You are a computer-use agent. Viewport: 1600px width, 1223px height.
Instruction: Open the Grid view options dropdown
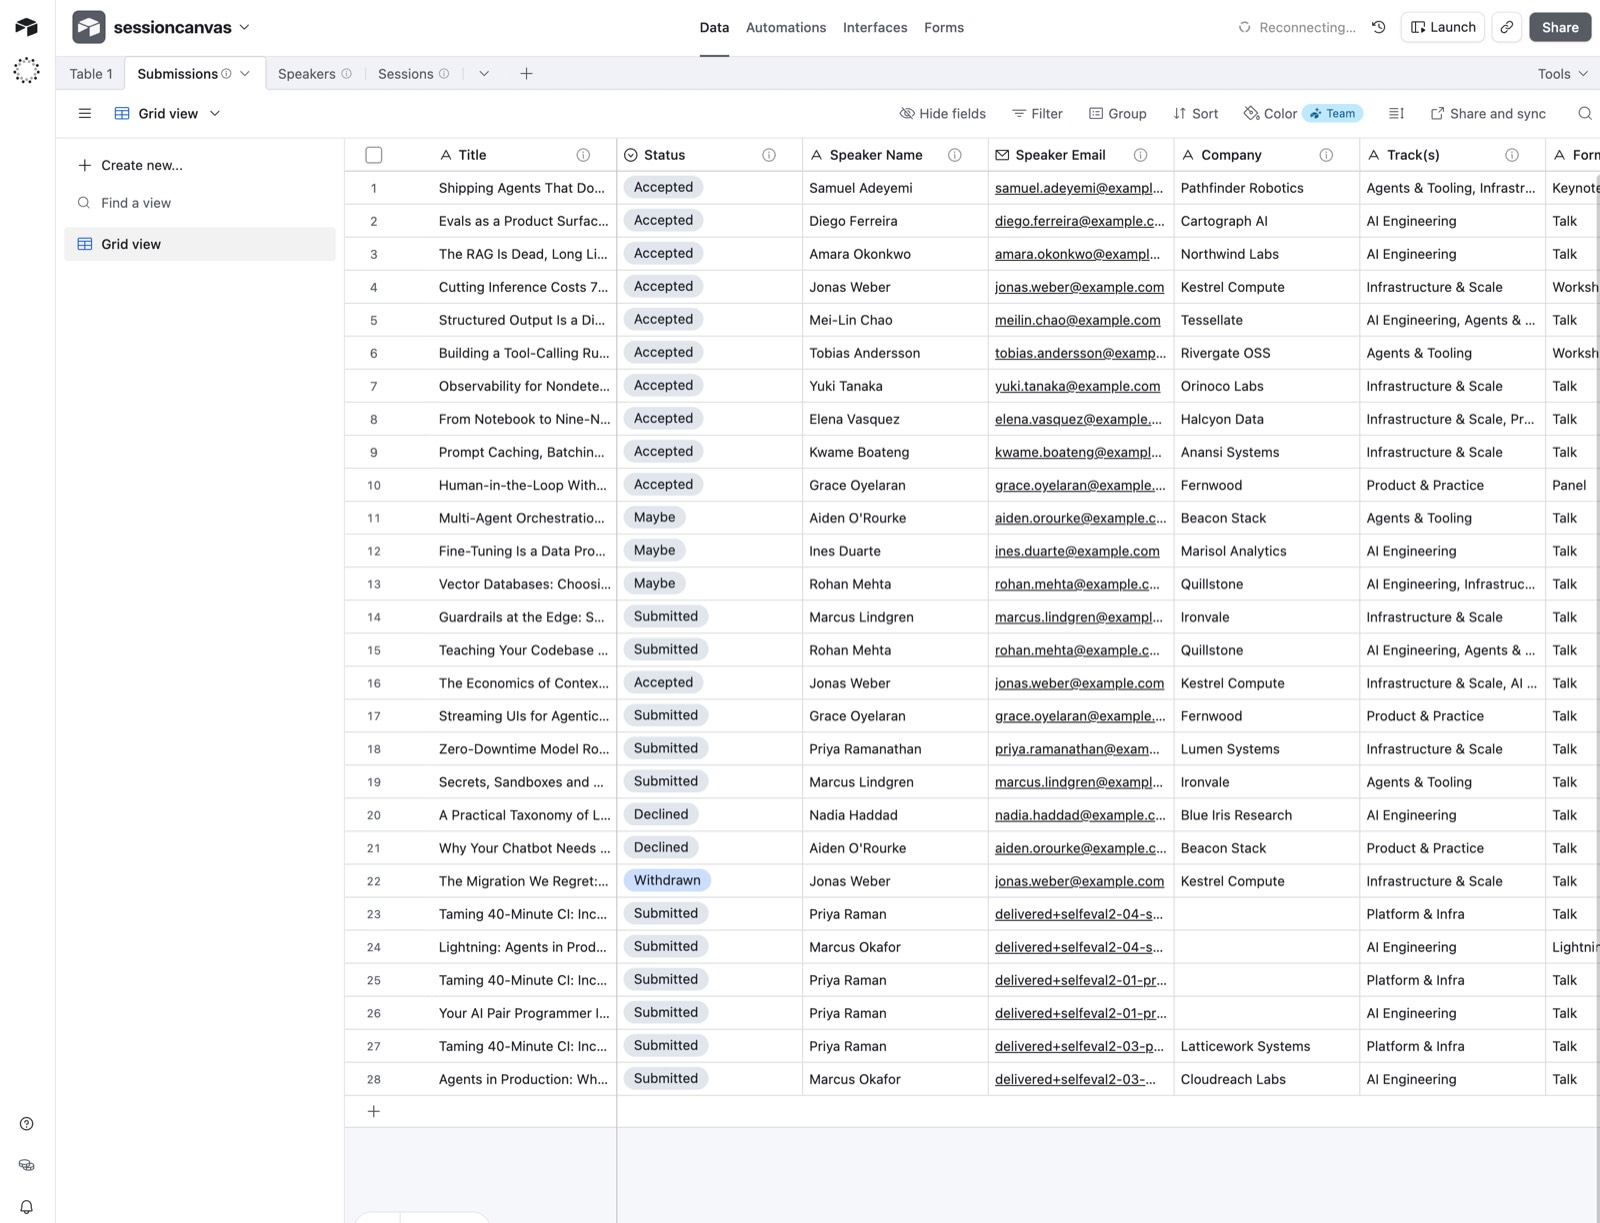coord(168,113)
